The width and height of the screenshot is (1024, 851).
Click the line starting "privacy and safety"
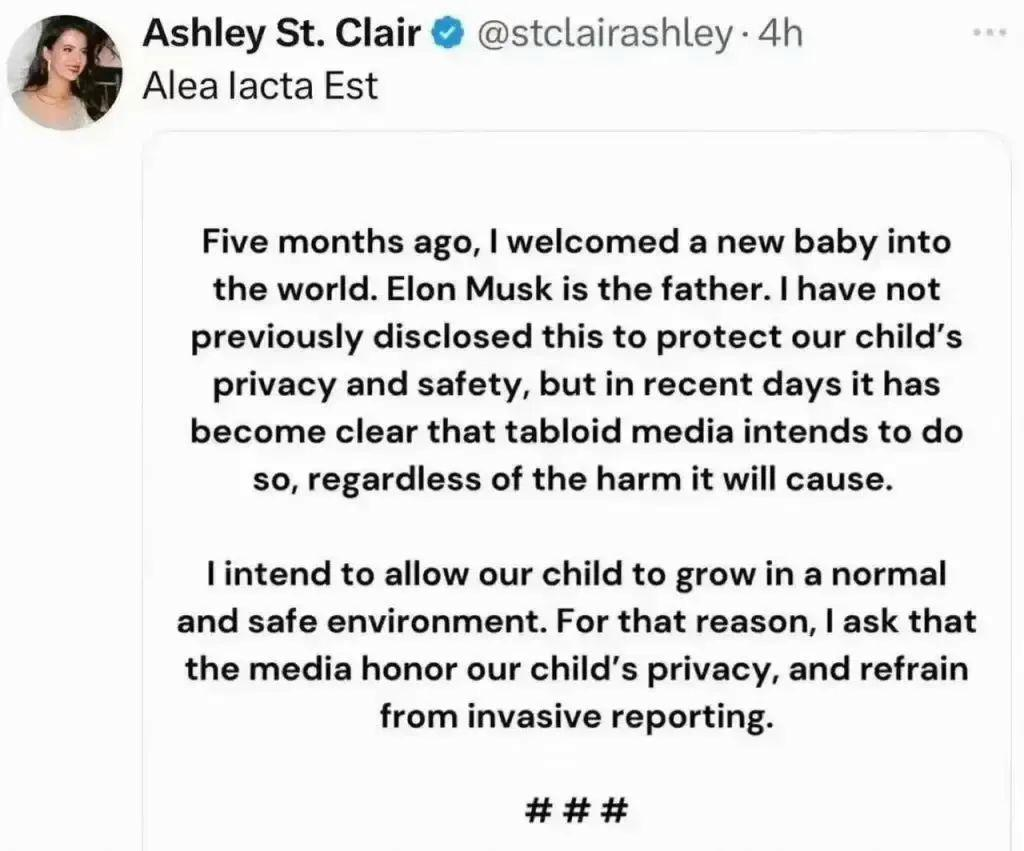point(575,386)
